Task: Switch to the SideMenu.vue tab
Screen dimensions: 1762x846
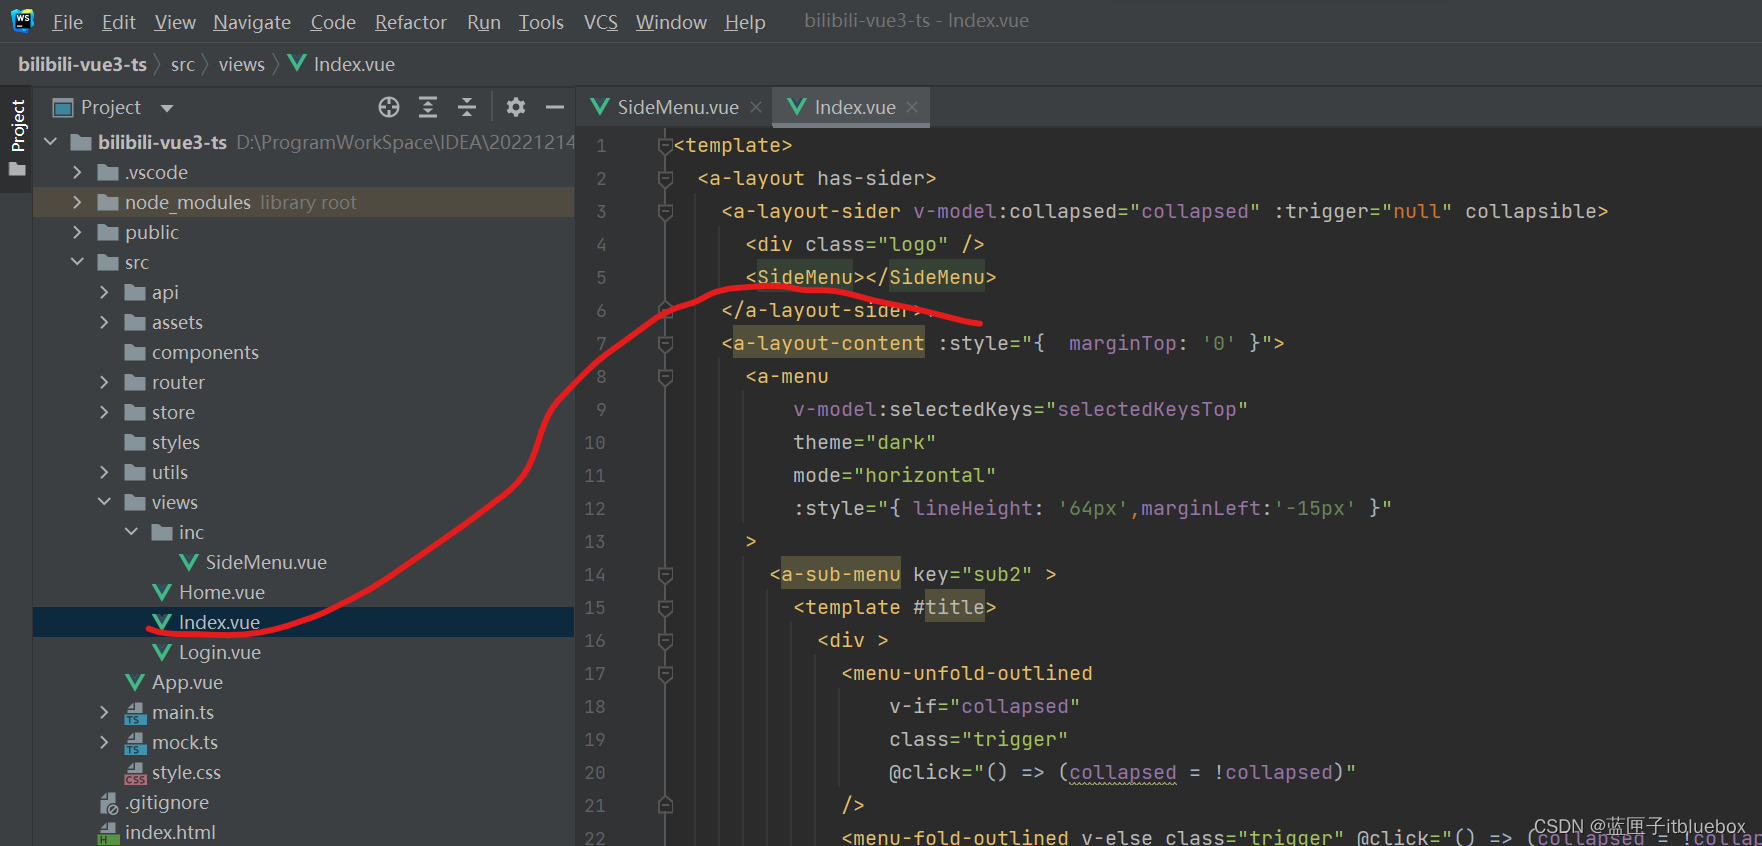Action: pos(677,107)
